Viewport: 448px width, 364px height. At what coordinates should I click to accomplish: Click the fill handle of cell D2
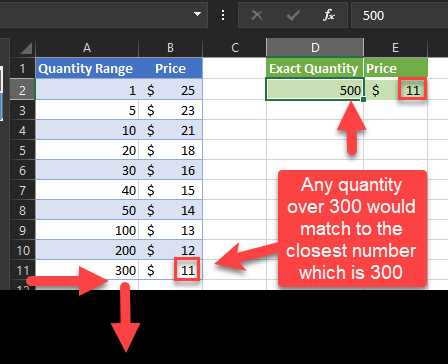tap(363, 99)
